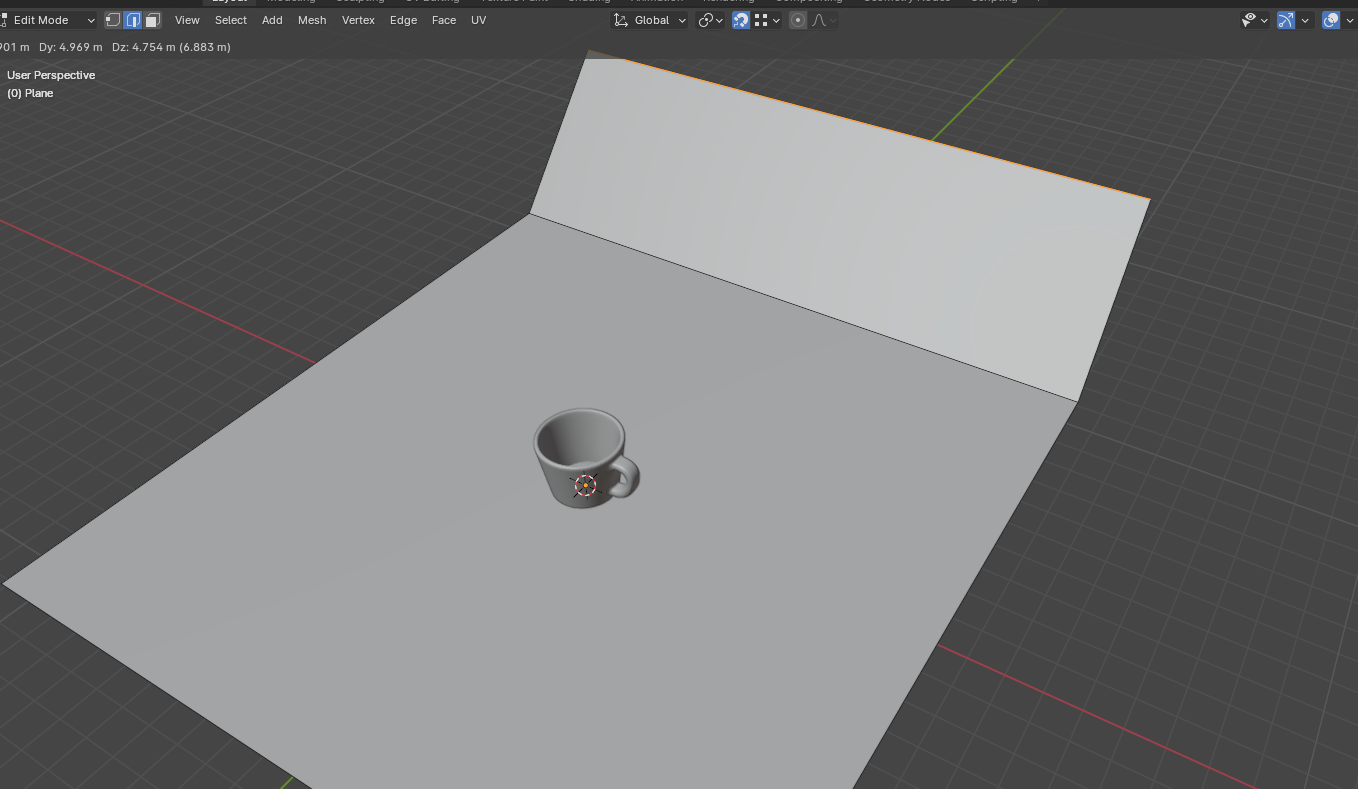1358x789 pixels.
Task: Click the '(0) Plane' object label
Action: pyautogui.click(x=30, y=93)
